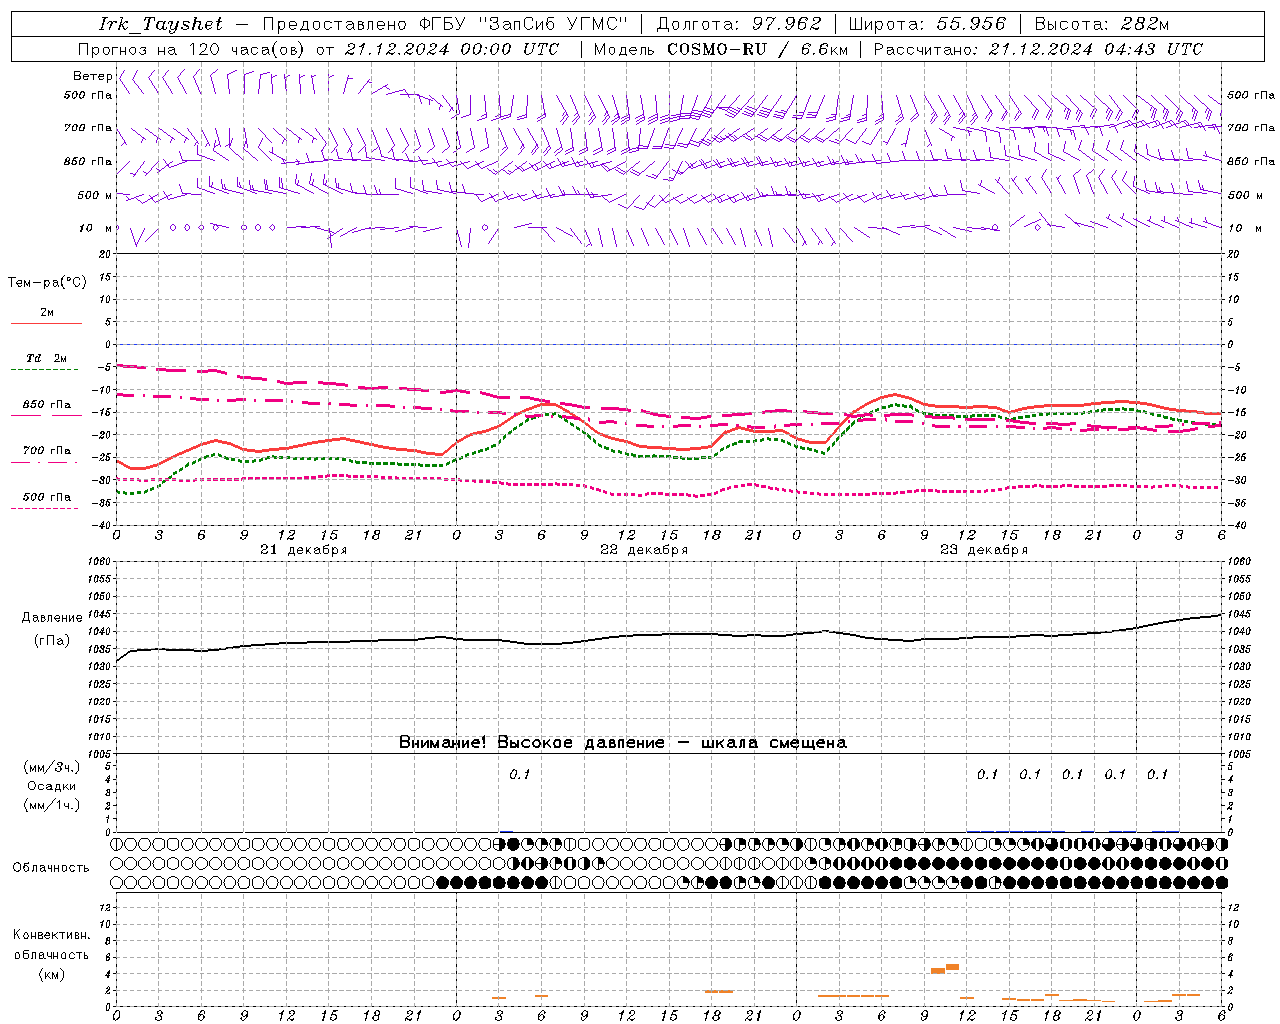Click the Конвективн. label
This screenshot has height=1024, width=1280.
pyautogui.click(x=51, y=935)
